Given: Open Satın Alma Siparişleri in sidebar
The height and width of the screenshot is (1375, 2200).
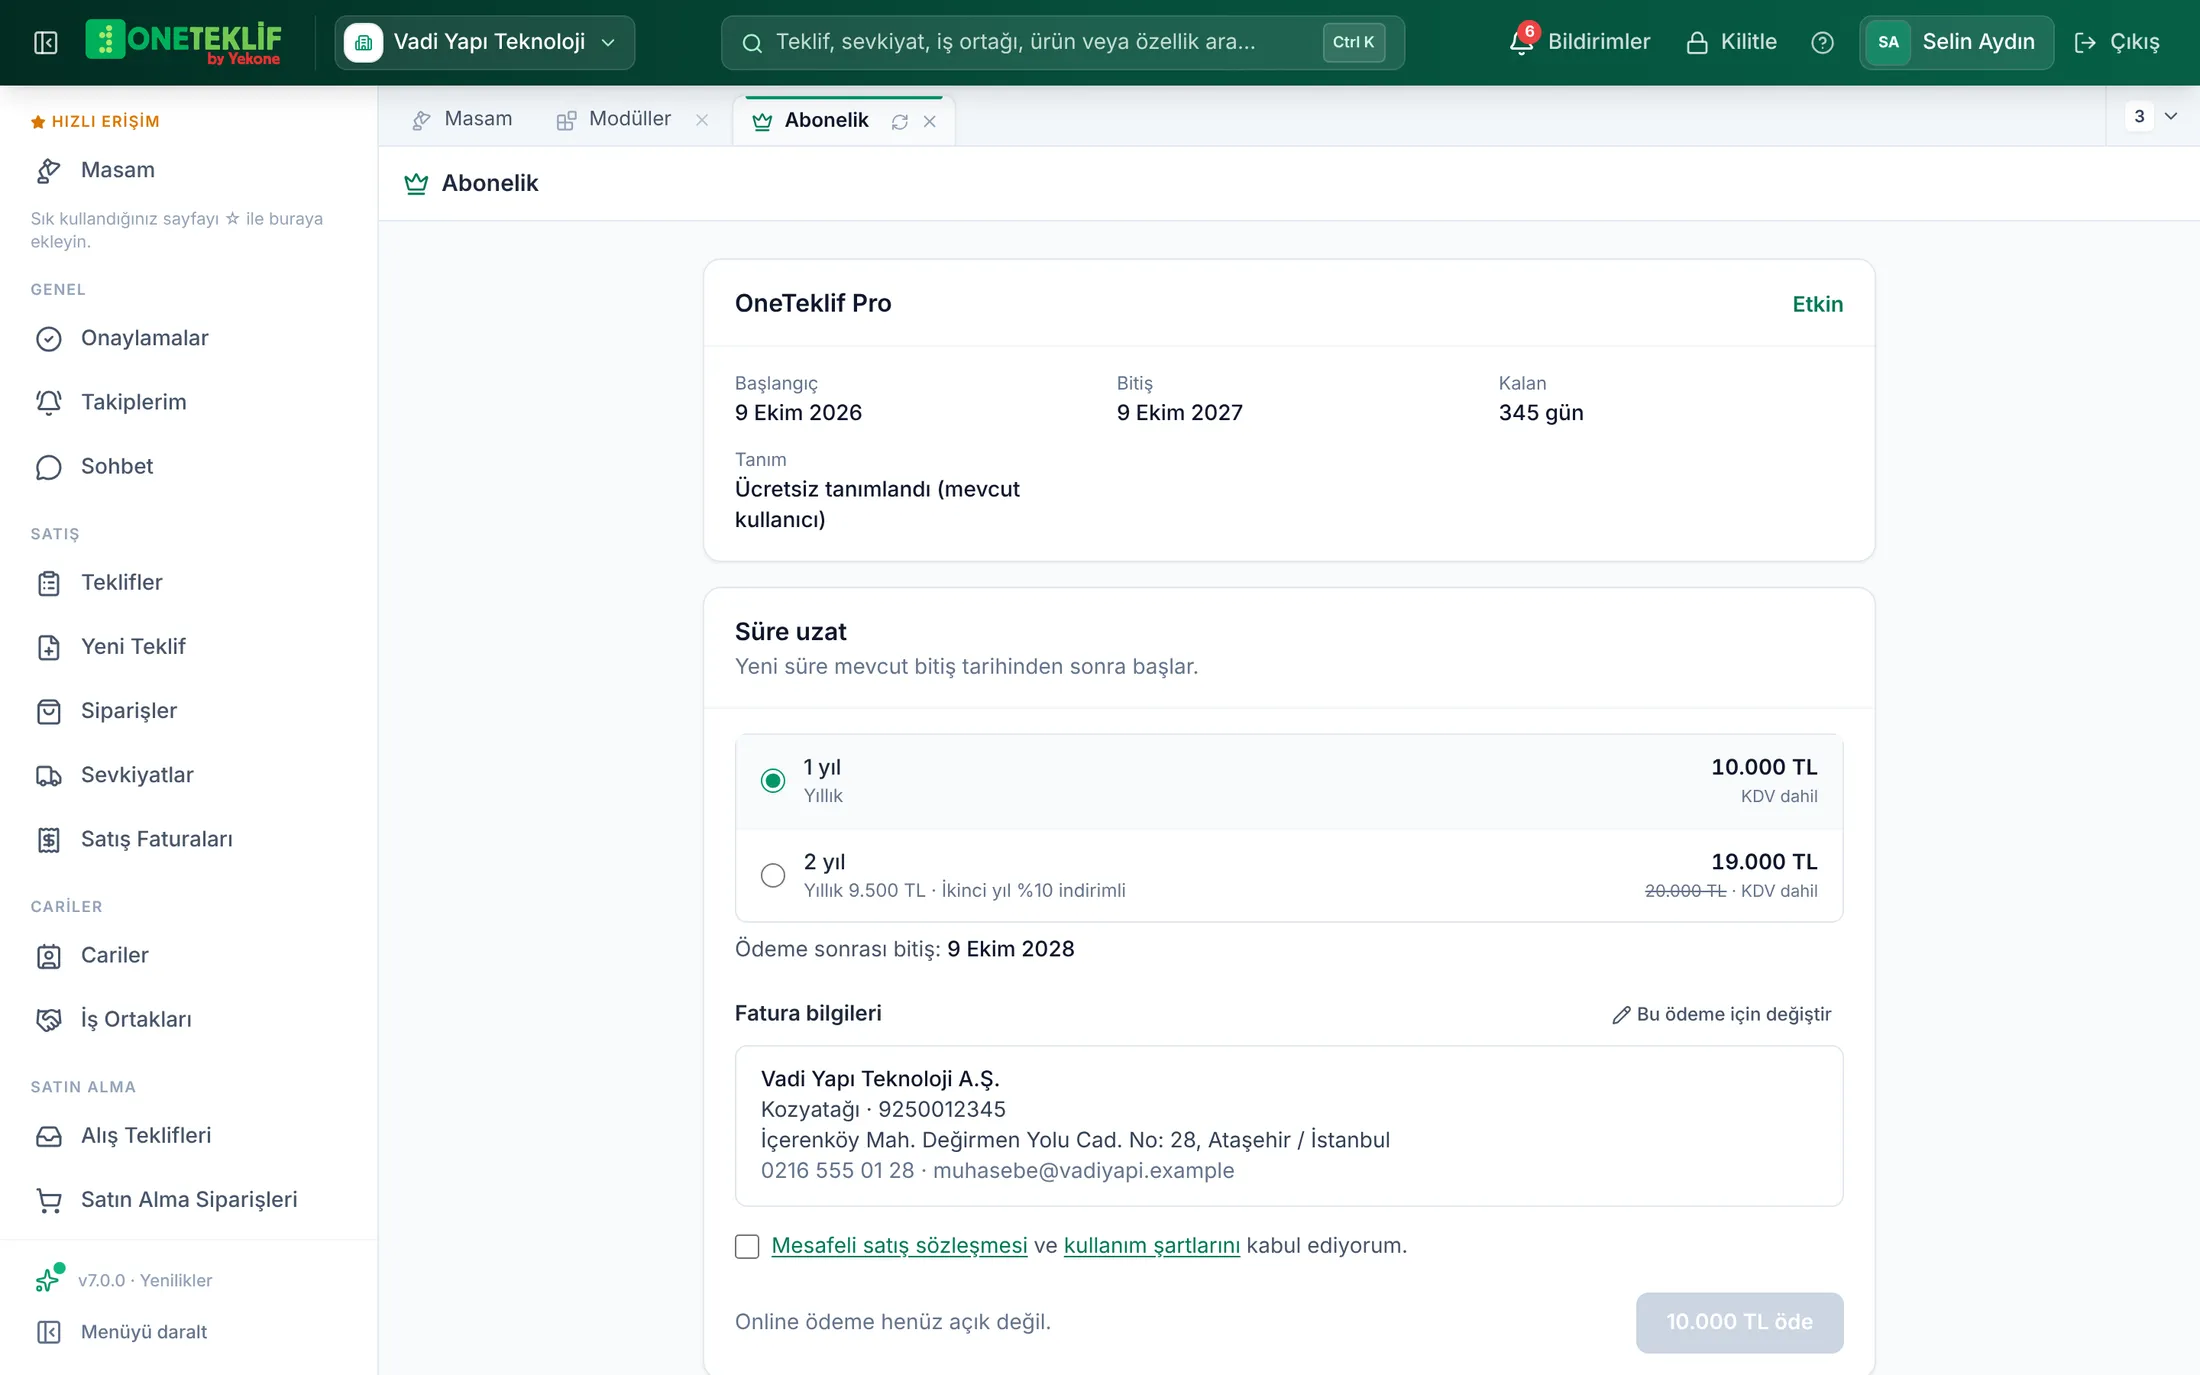Looking at the screenshot, I should point(189,1199).
